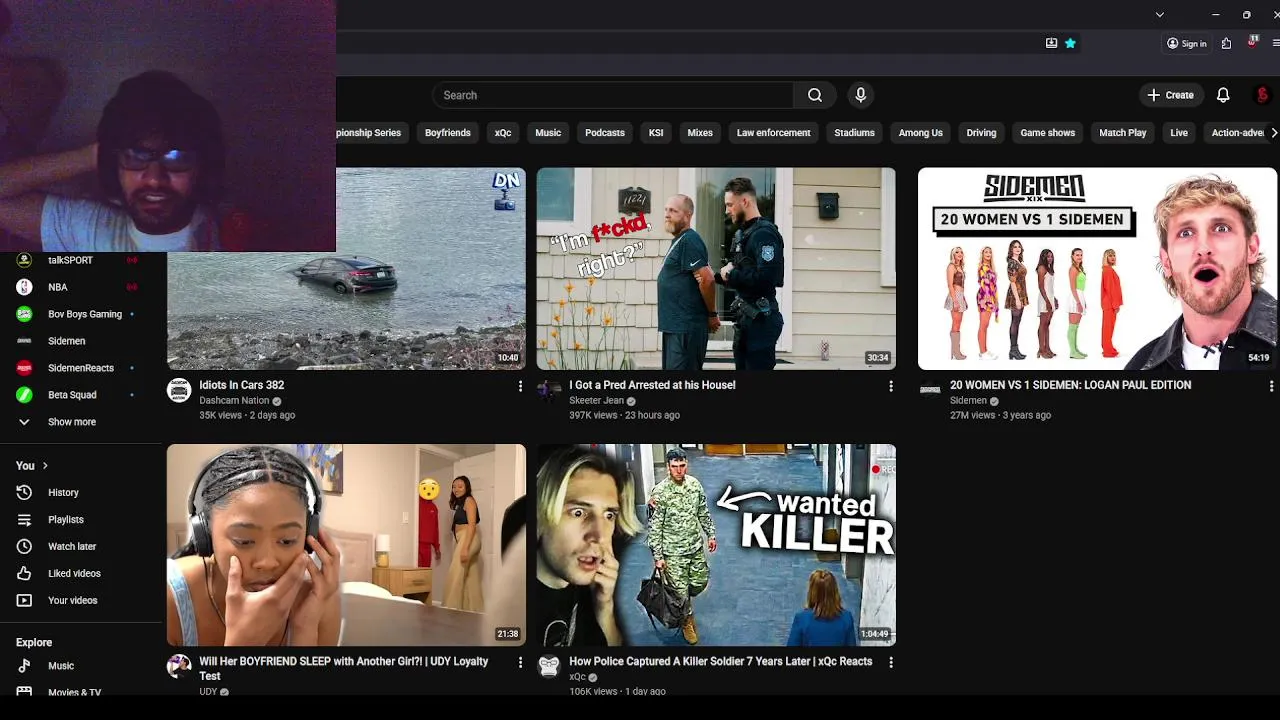The width and height of the screenshot is (1280, 720).
Task: Click install app icon in address bar
Action: 1051,43
